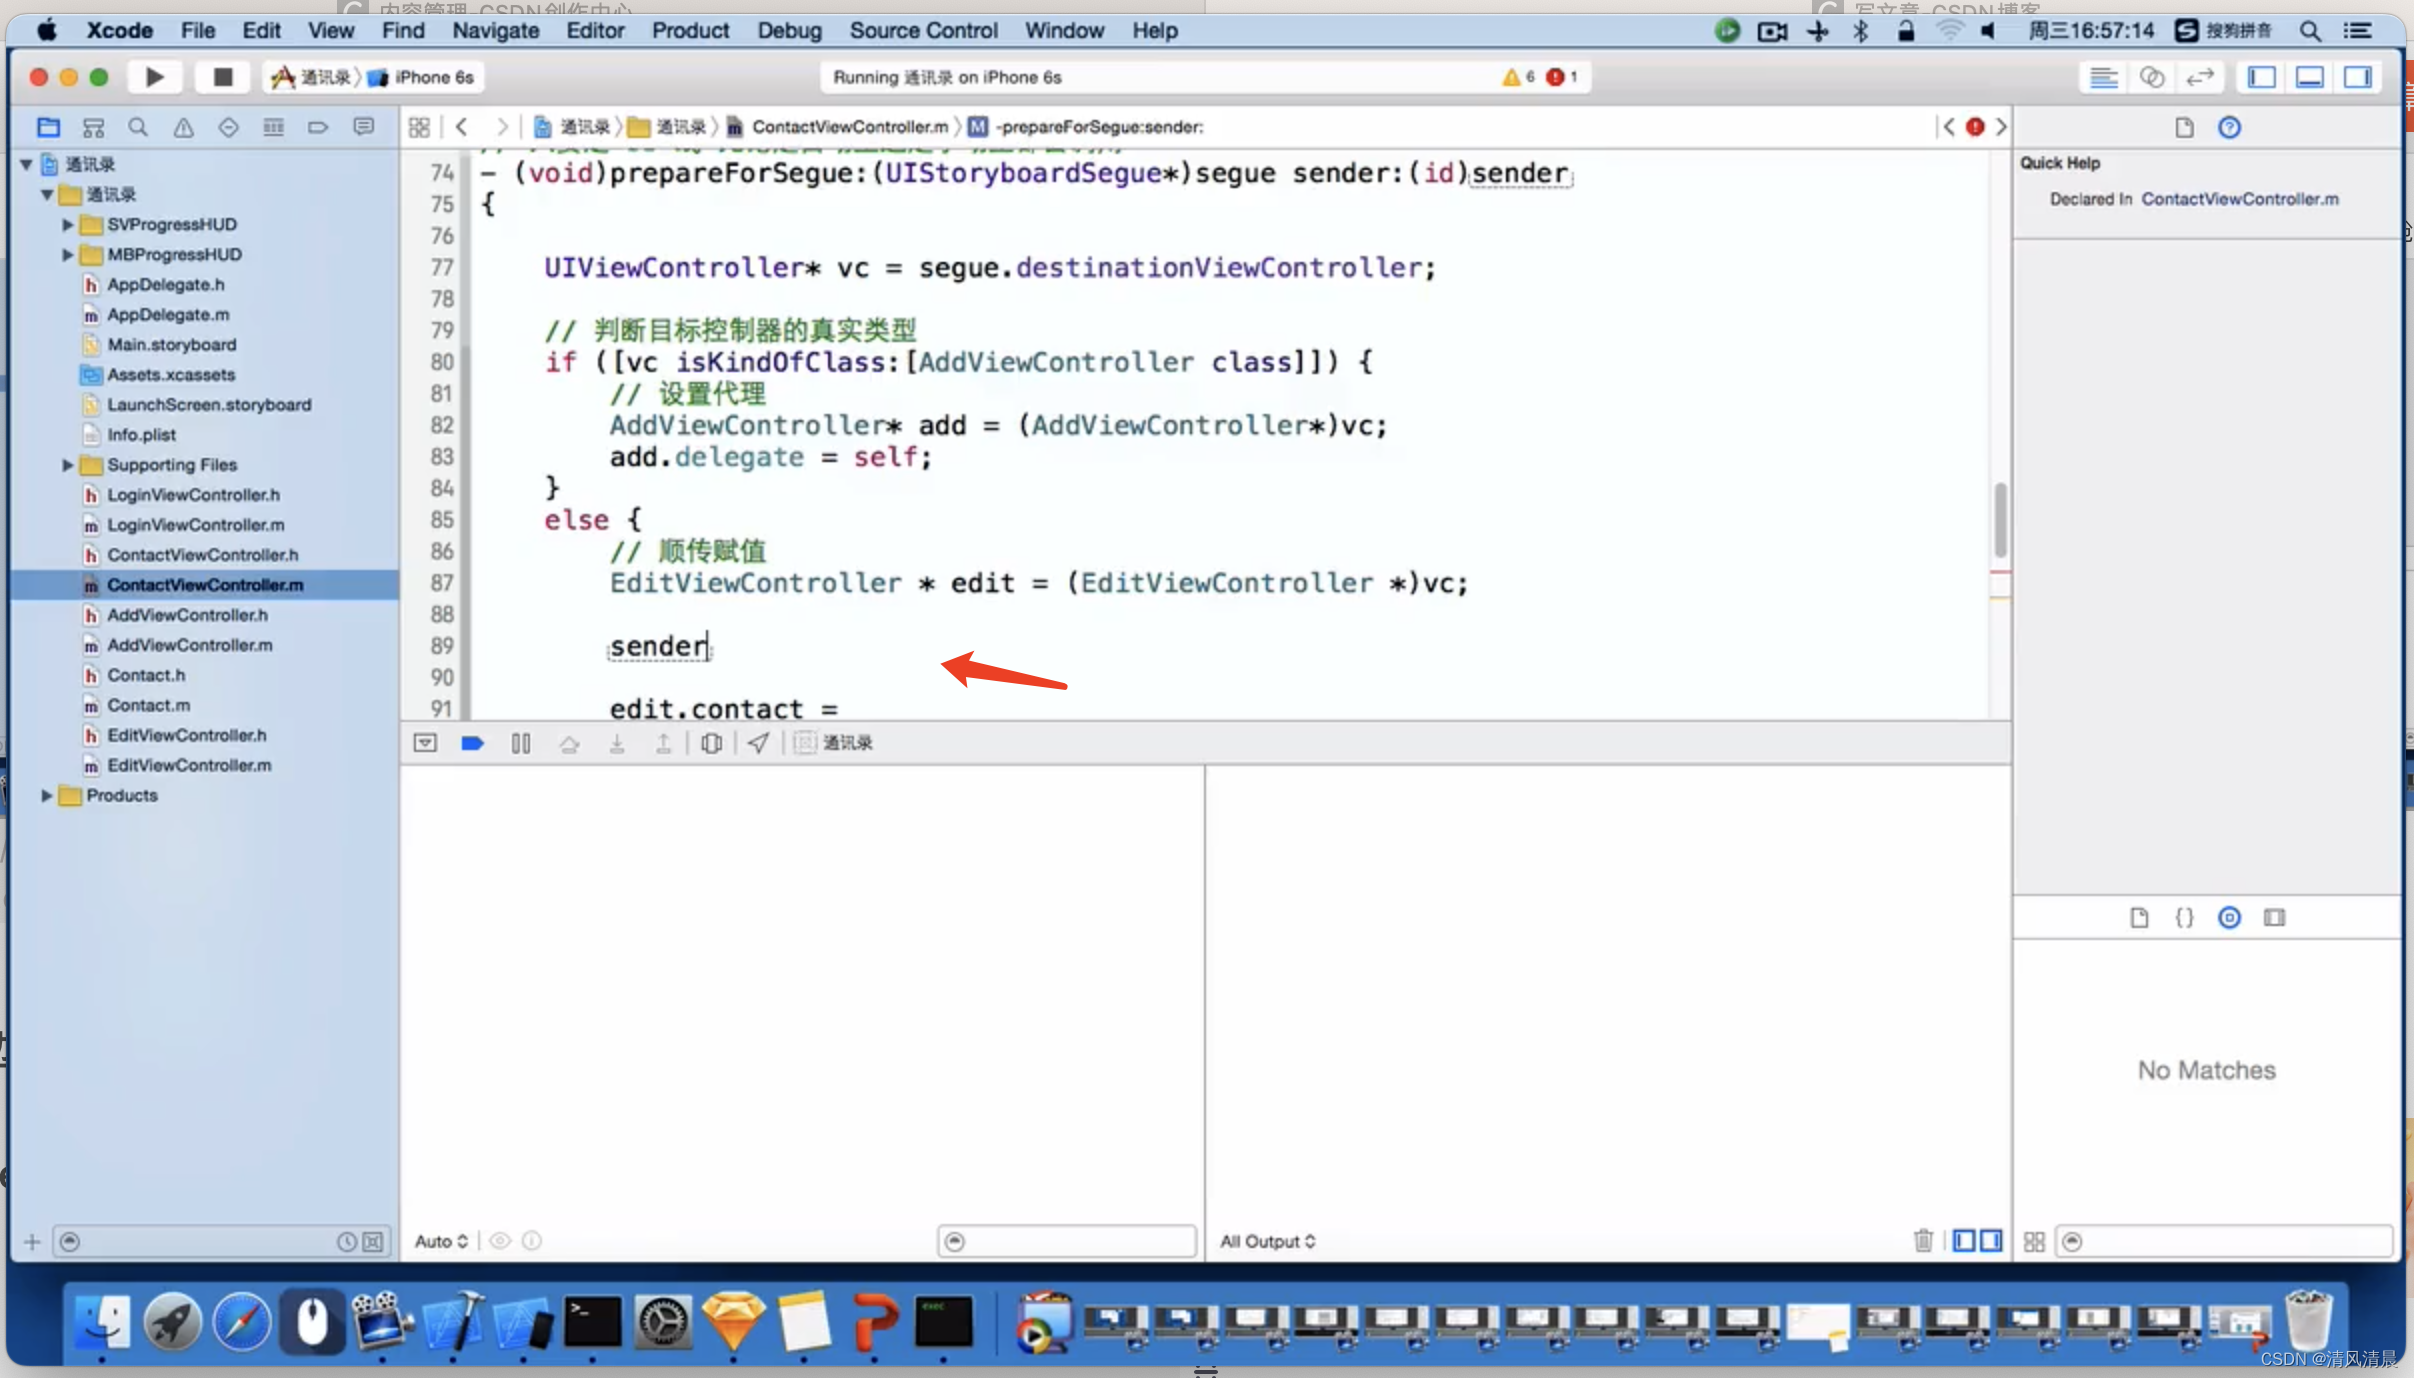
Task: Expand the MBProgressHUD folder
Action: 67,254
